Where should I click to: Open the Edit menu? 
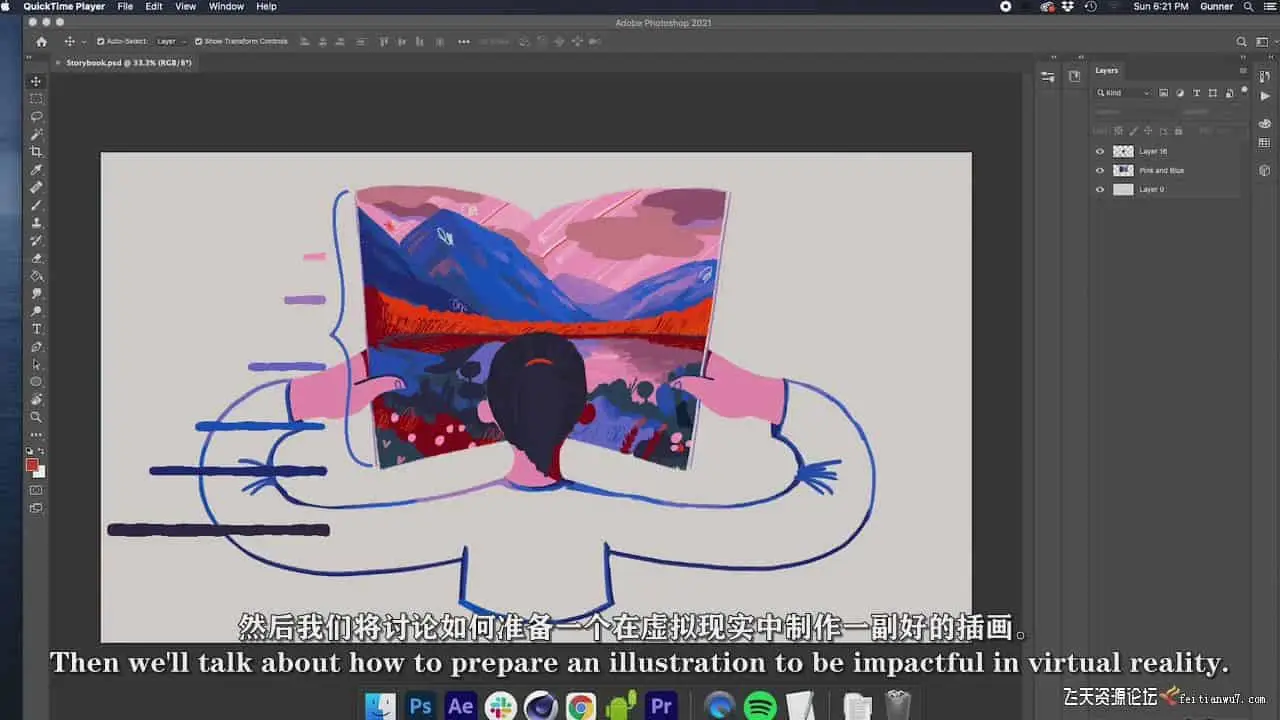[154, 6]
